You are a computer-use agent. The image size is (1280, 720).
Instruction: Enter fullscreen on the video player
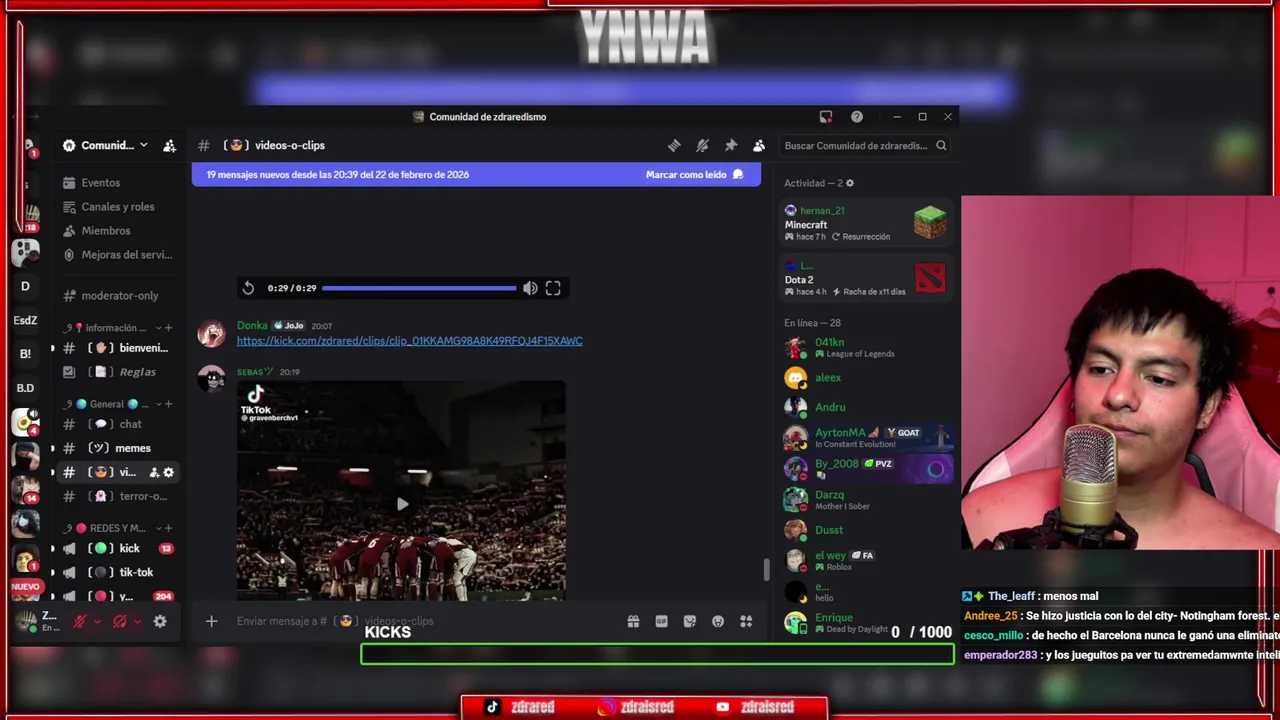click(x=553, y=288)
